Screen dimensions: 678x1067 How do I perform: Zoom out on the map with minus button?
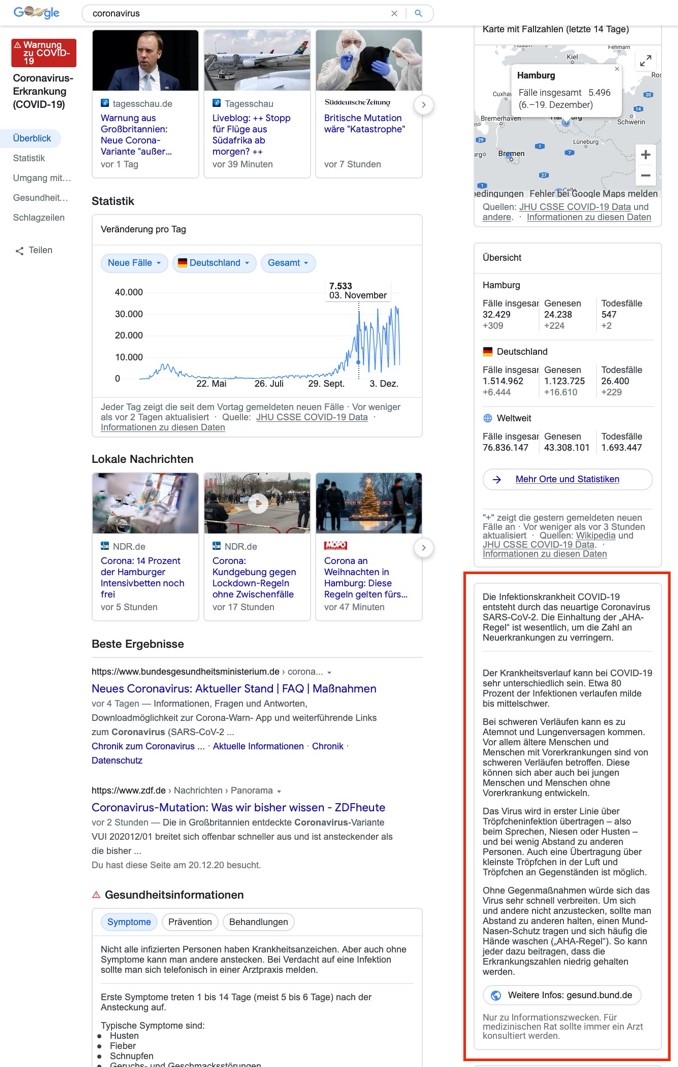[x=646, y=176]
